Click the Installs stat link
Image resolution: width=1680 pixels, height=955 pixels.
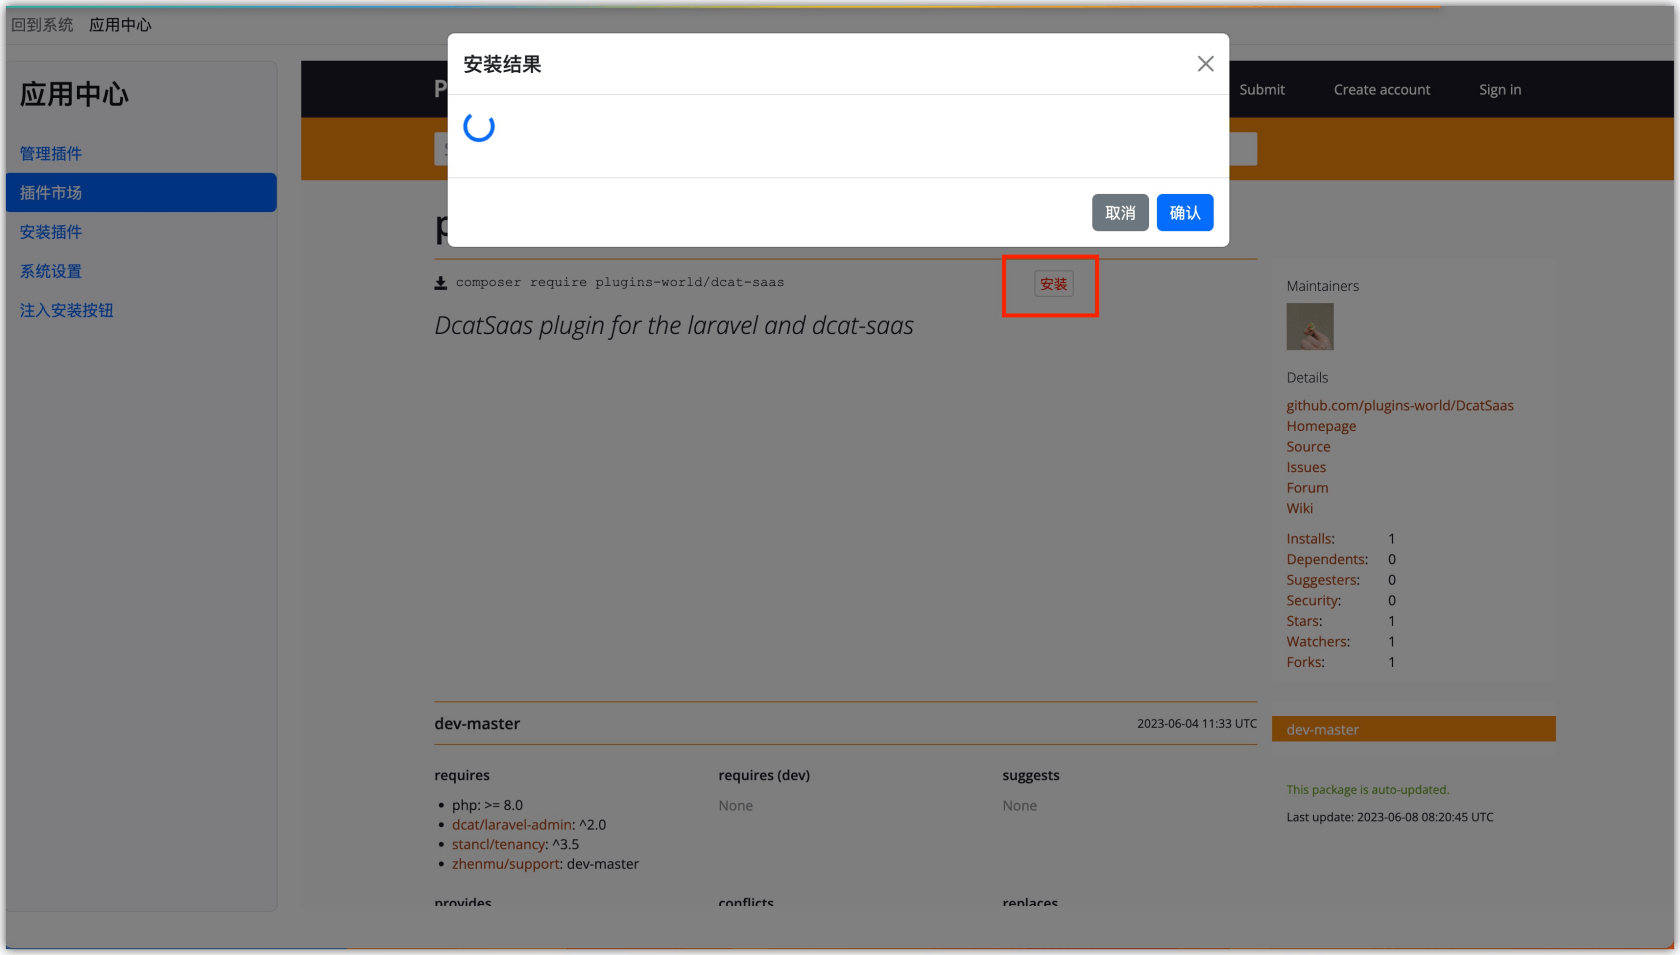(1310, 538)
